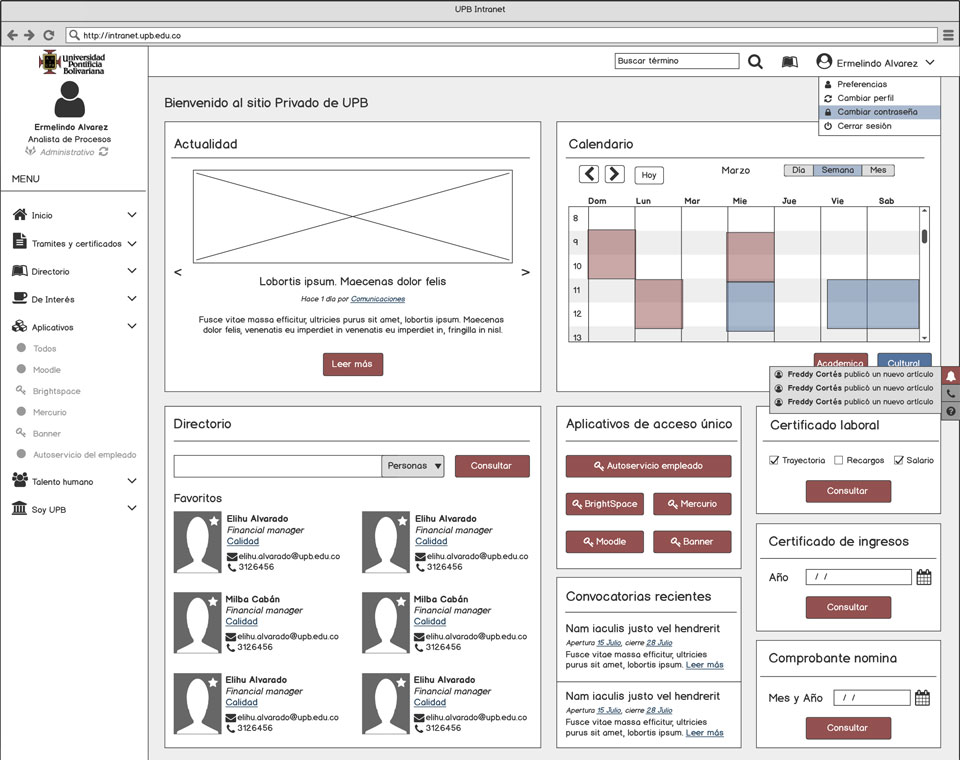
Task: Open the book icon next to search
Action: pyautogui.click(x=789, y=62)
